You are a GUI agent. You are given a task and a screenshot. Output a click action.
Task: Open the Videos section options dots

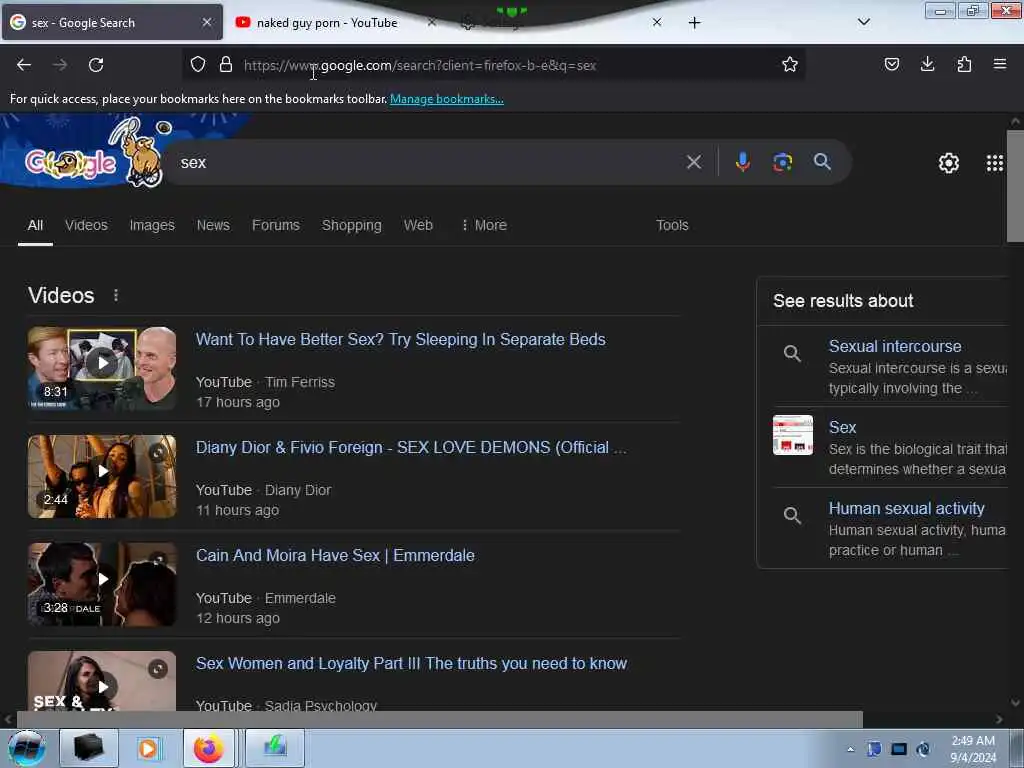(116, 296)
